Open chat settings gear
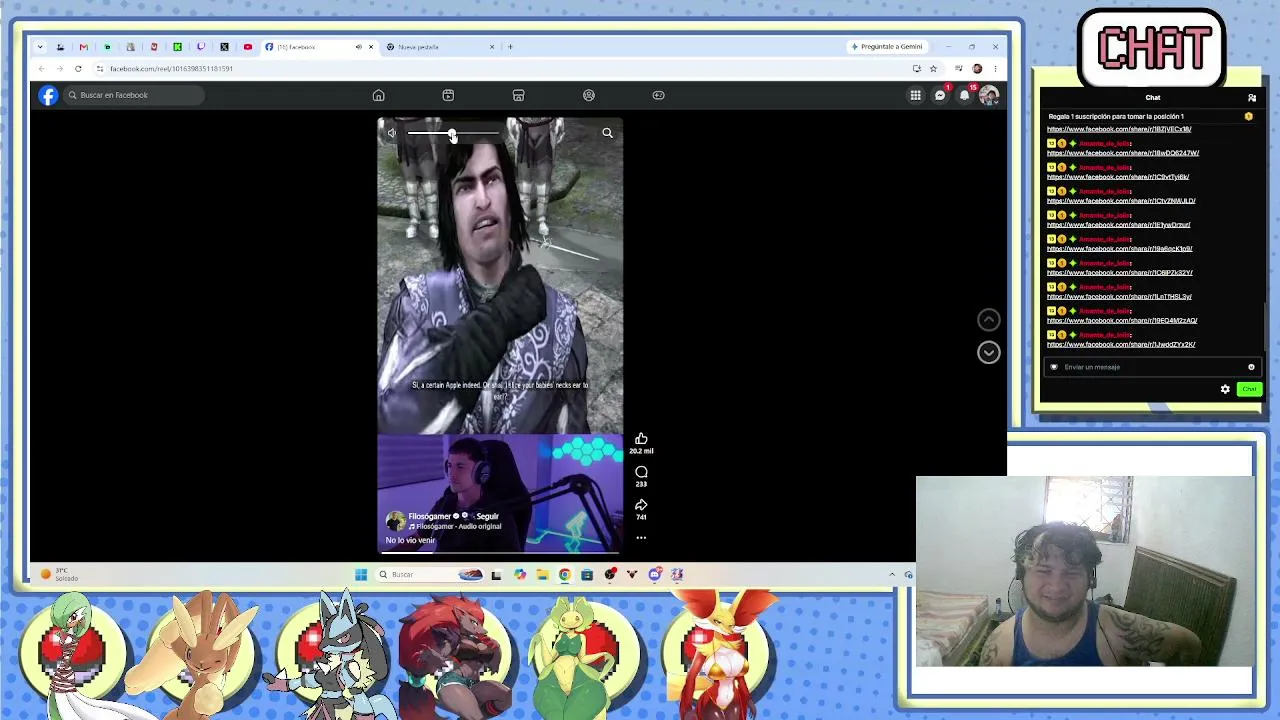The height and width of the screenshot is (720, 1280). click(1225, 389)
